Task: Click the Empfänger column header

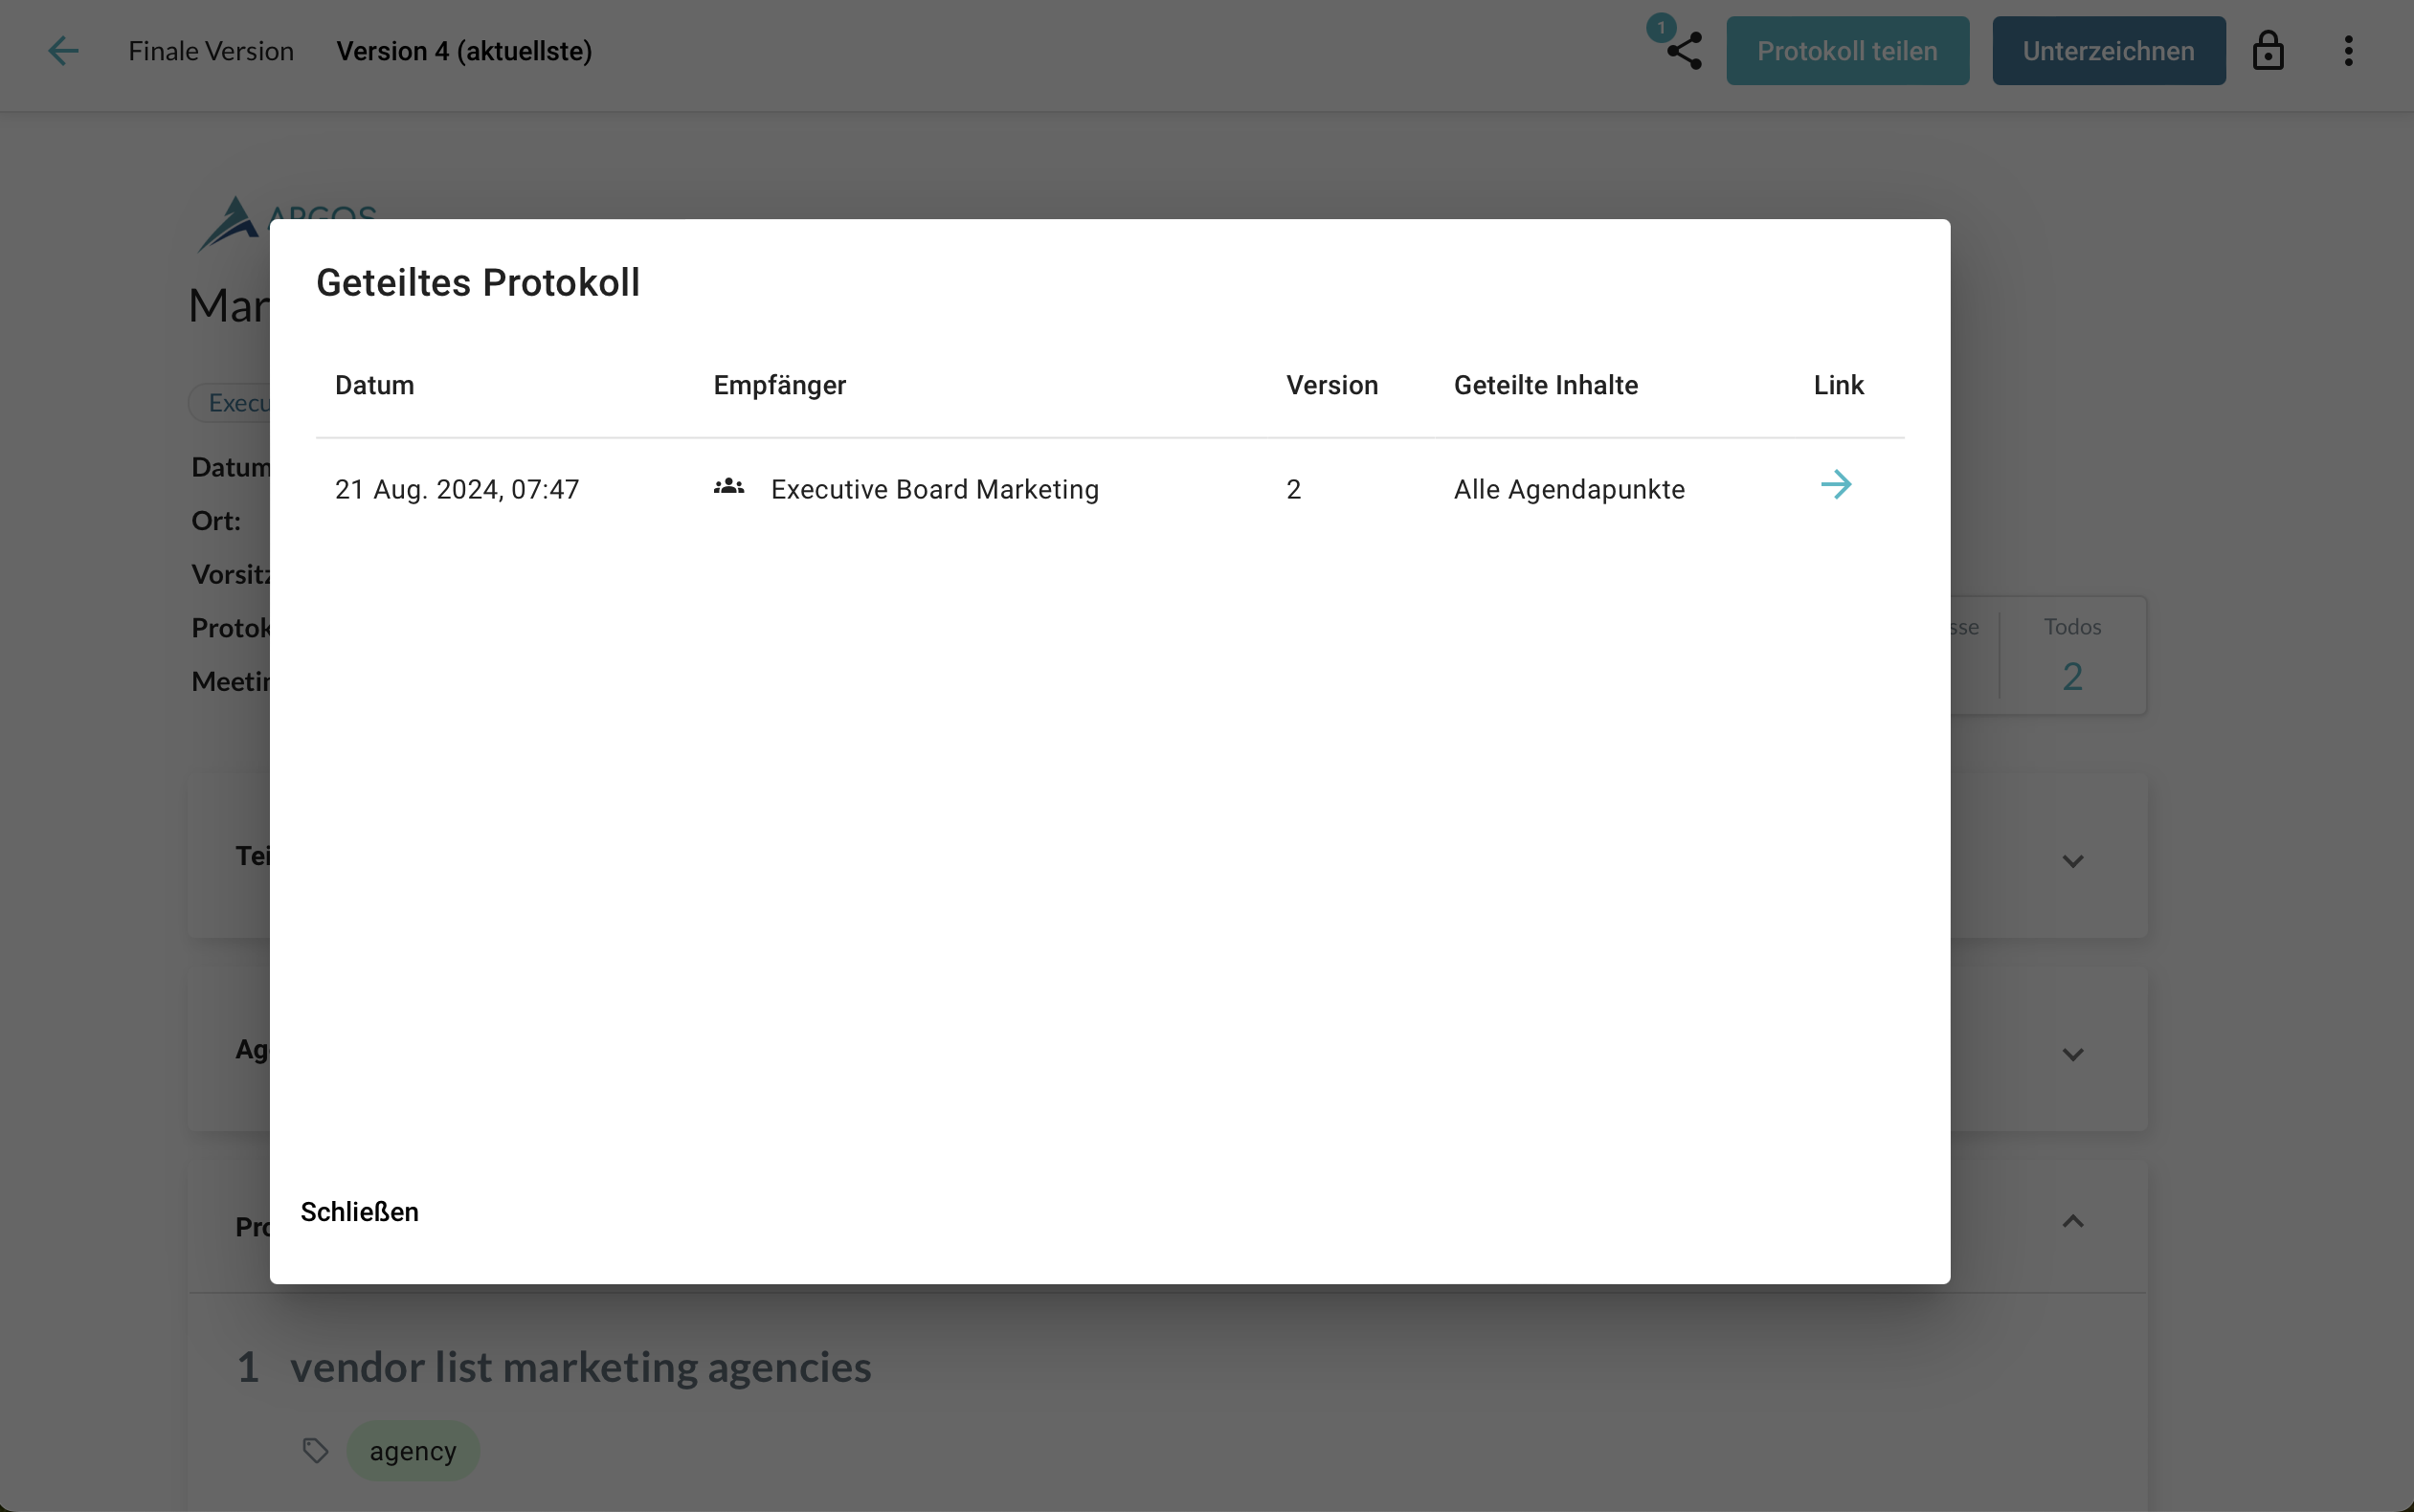Action: click(779, 386)
